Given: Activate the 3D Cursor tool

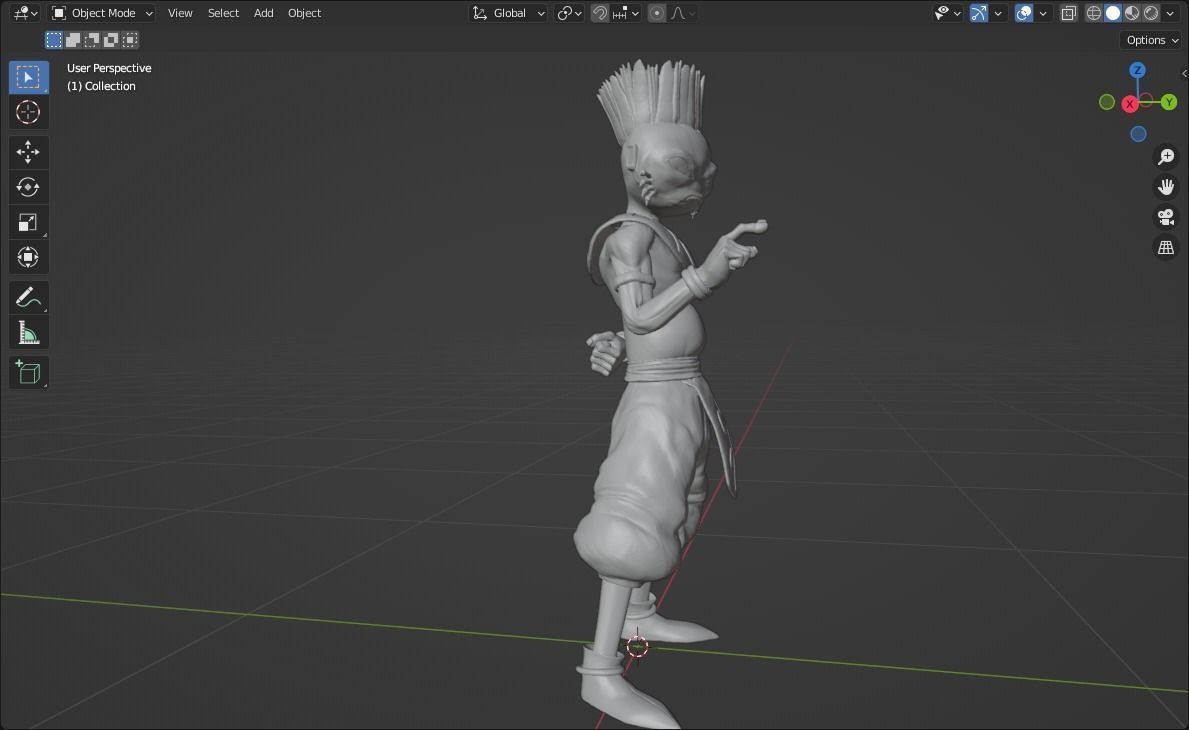Looking at the screenshot, I should pos(29,112).
